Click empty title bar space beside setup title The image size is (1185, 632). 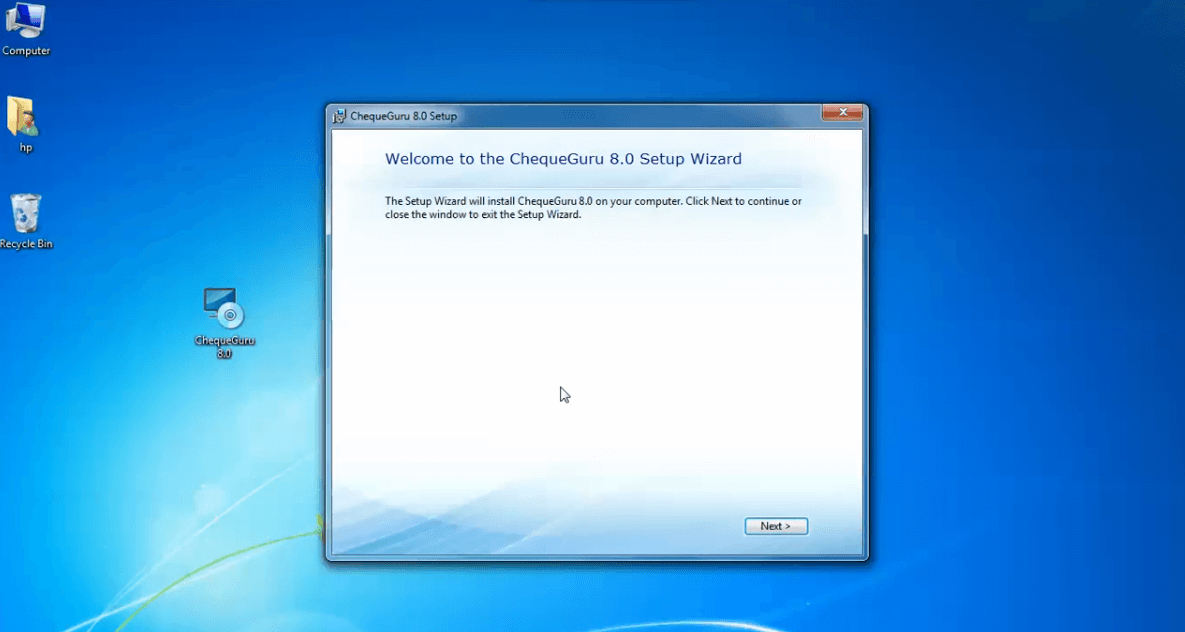(640, 116)
